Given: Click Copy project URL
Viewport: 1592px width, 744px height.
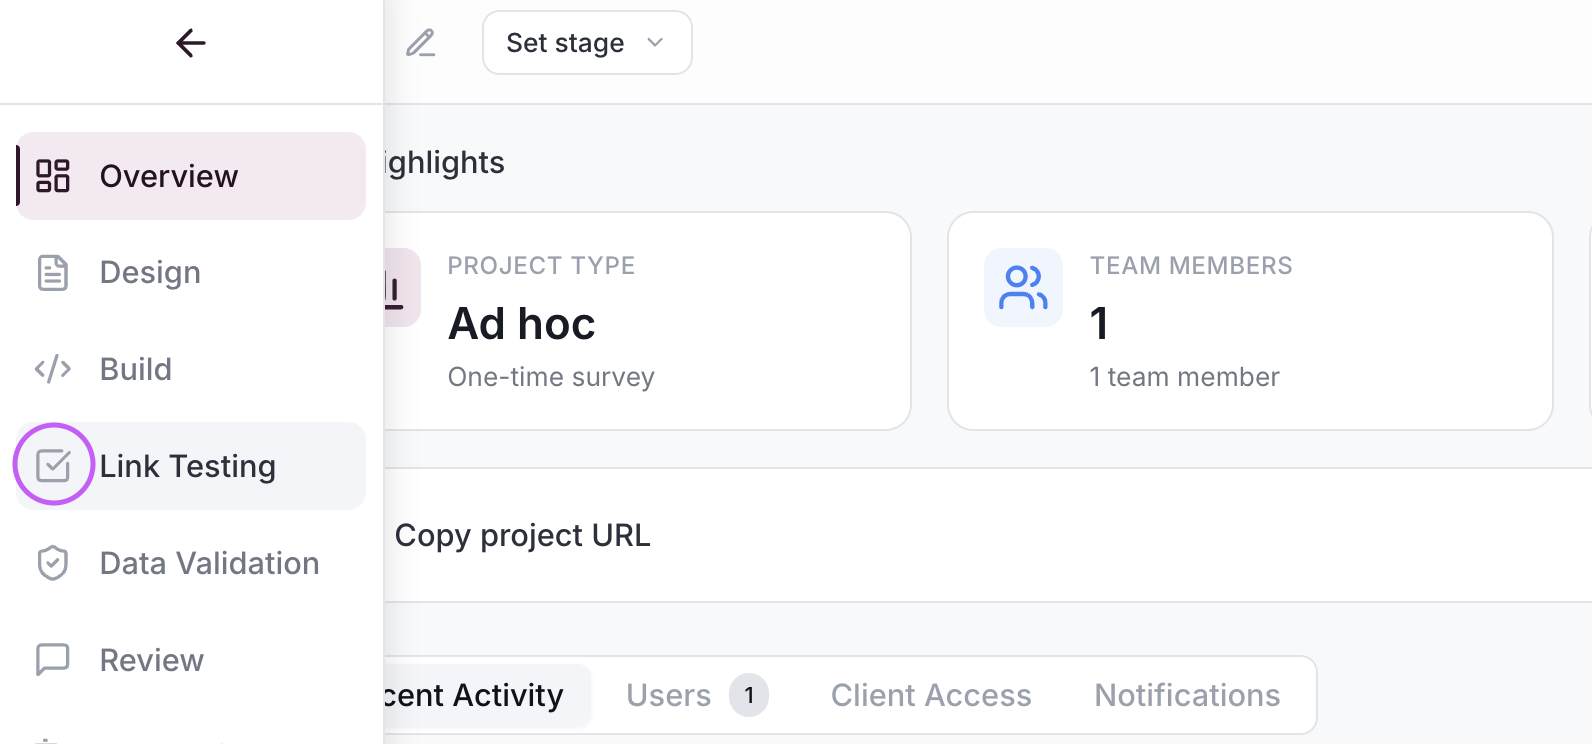Looking at the screenshot, I should click(x=522, y=536).
